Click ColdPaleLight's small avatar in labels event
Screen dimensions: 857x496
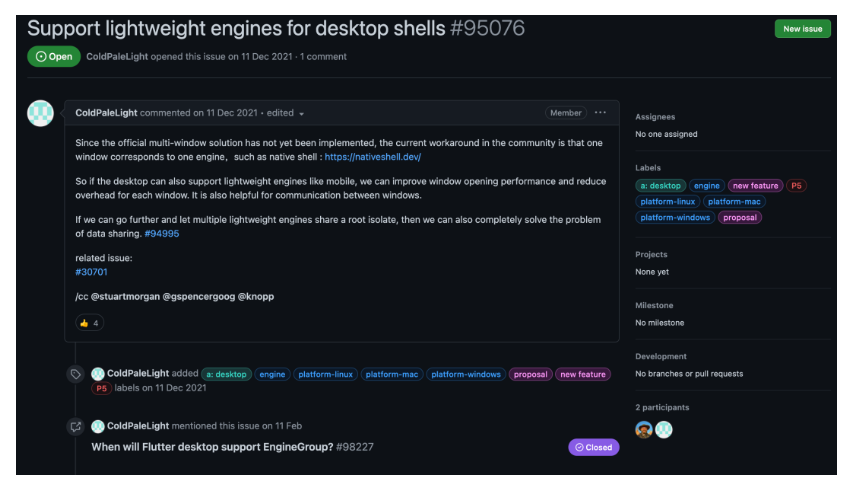(98, 374)
